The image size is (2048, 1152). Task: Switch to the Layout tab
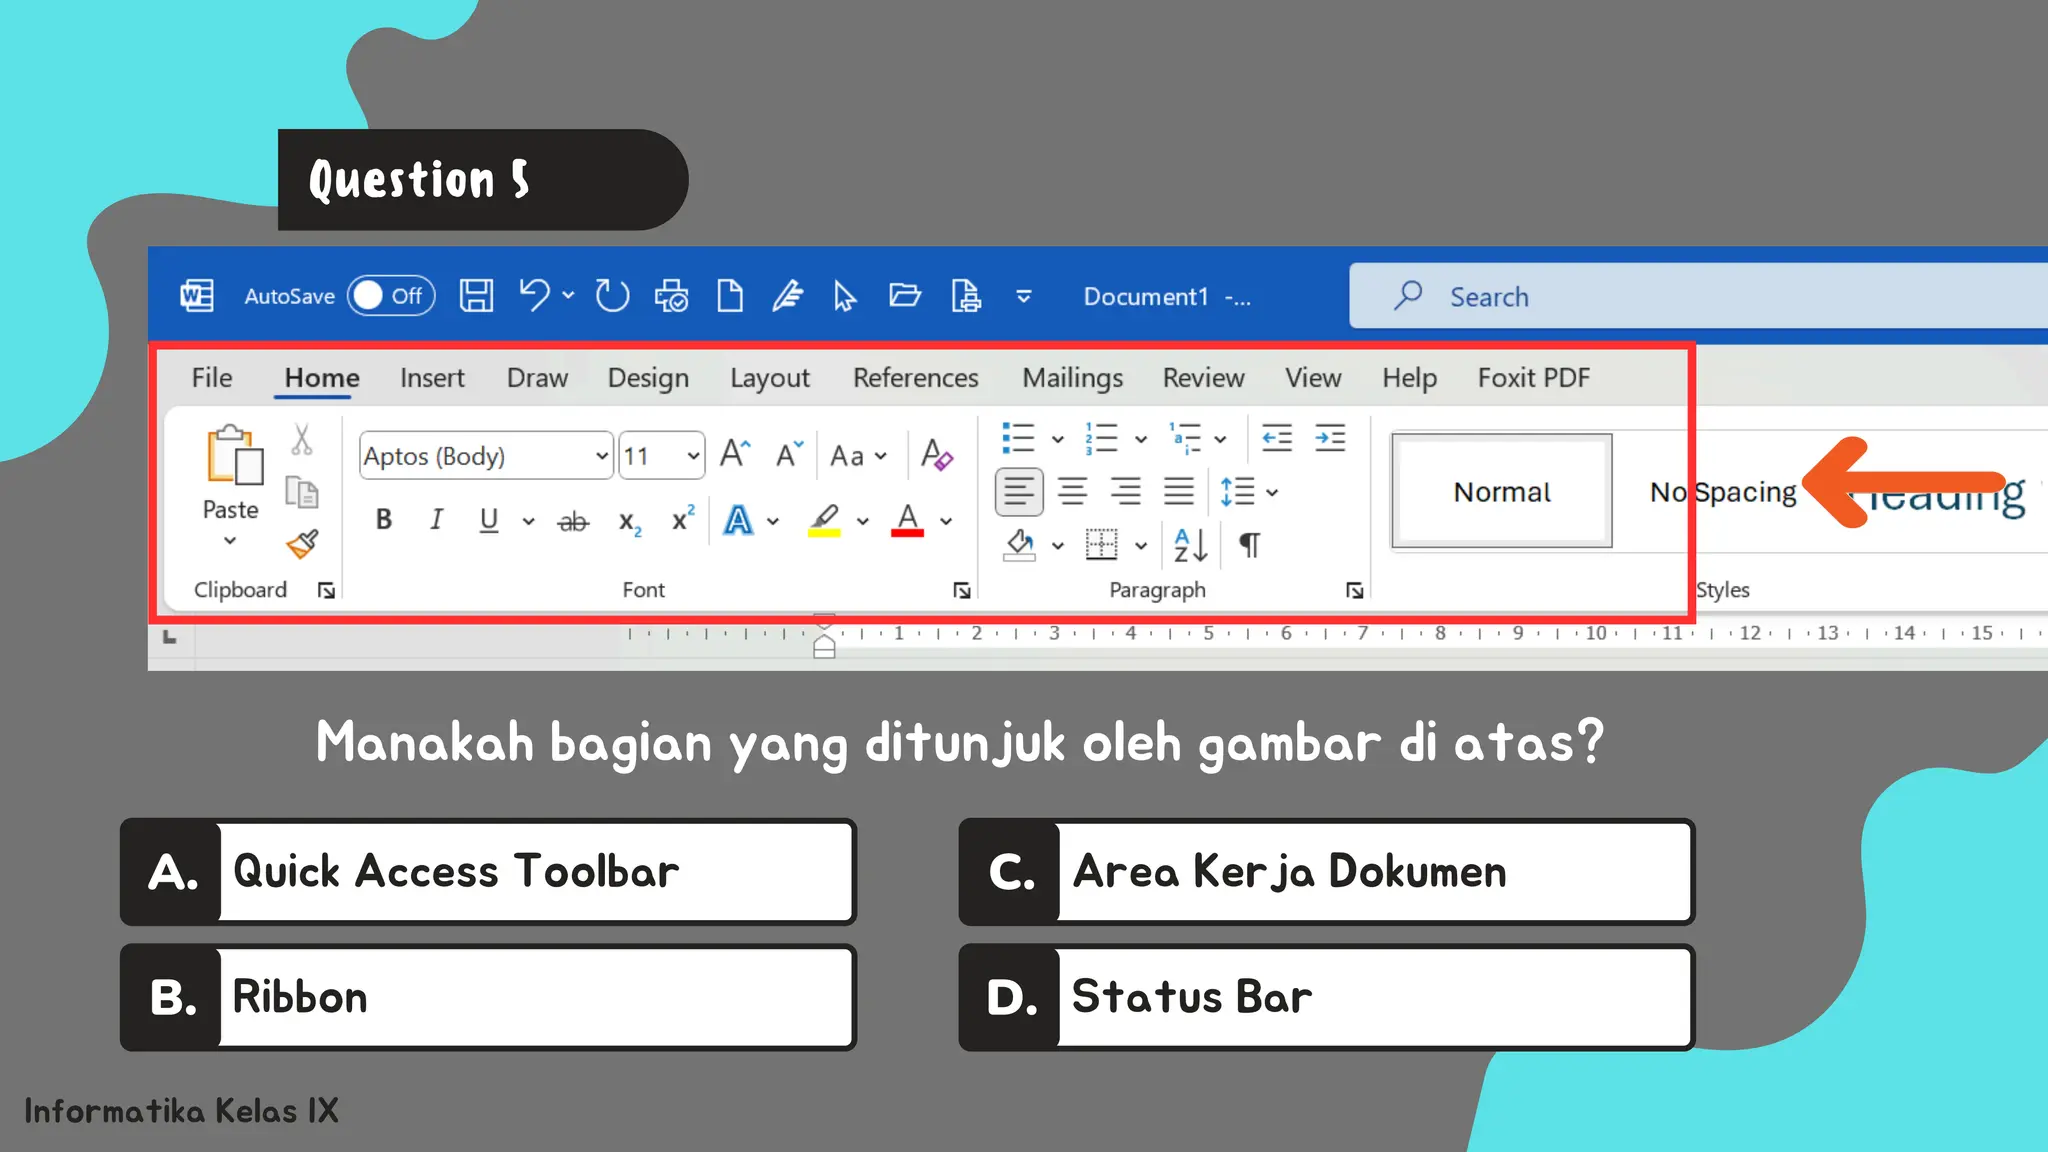(769, 378)
